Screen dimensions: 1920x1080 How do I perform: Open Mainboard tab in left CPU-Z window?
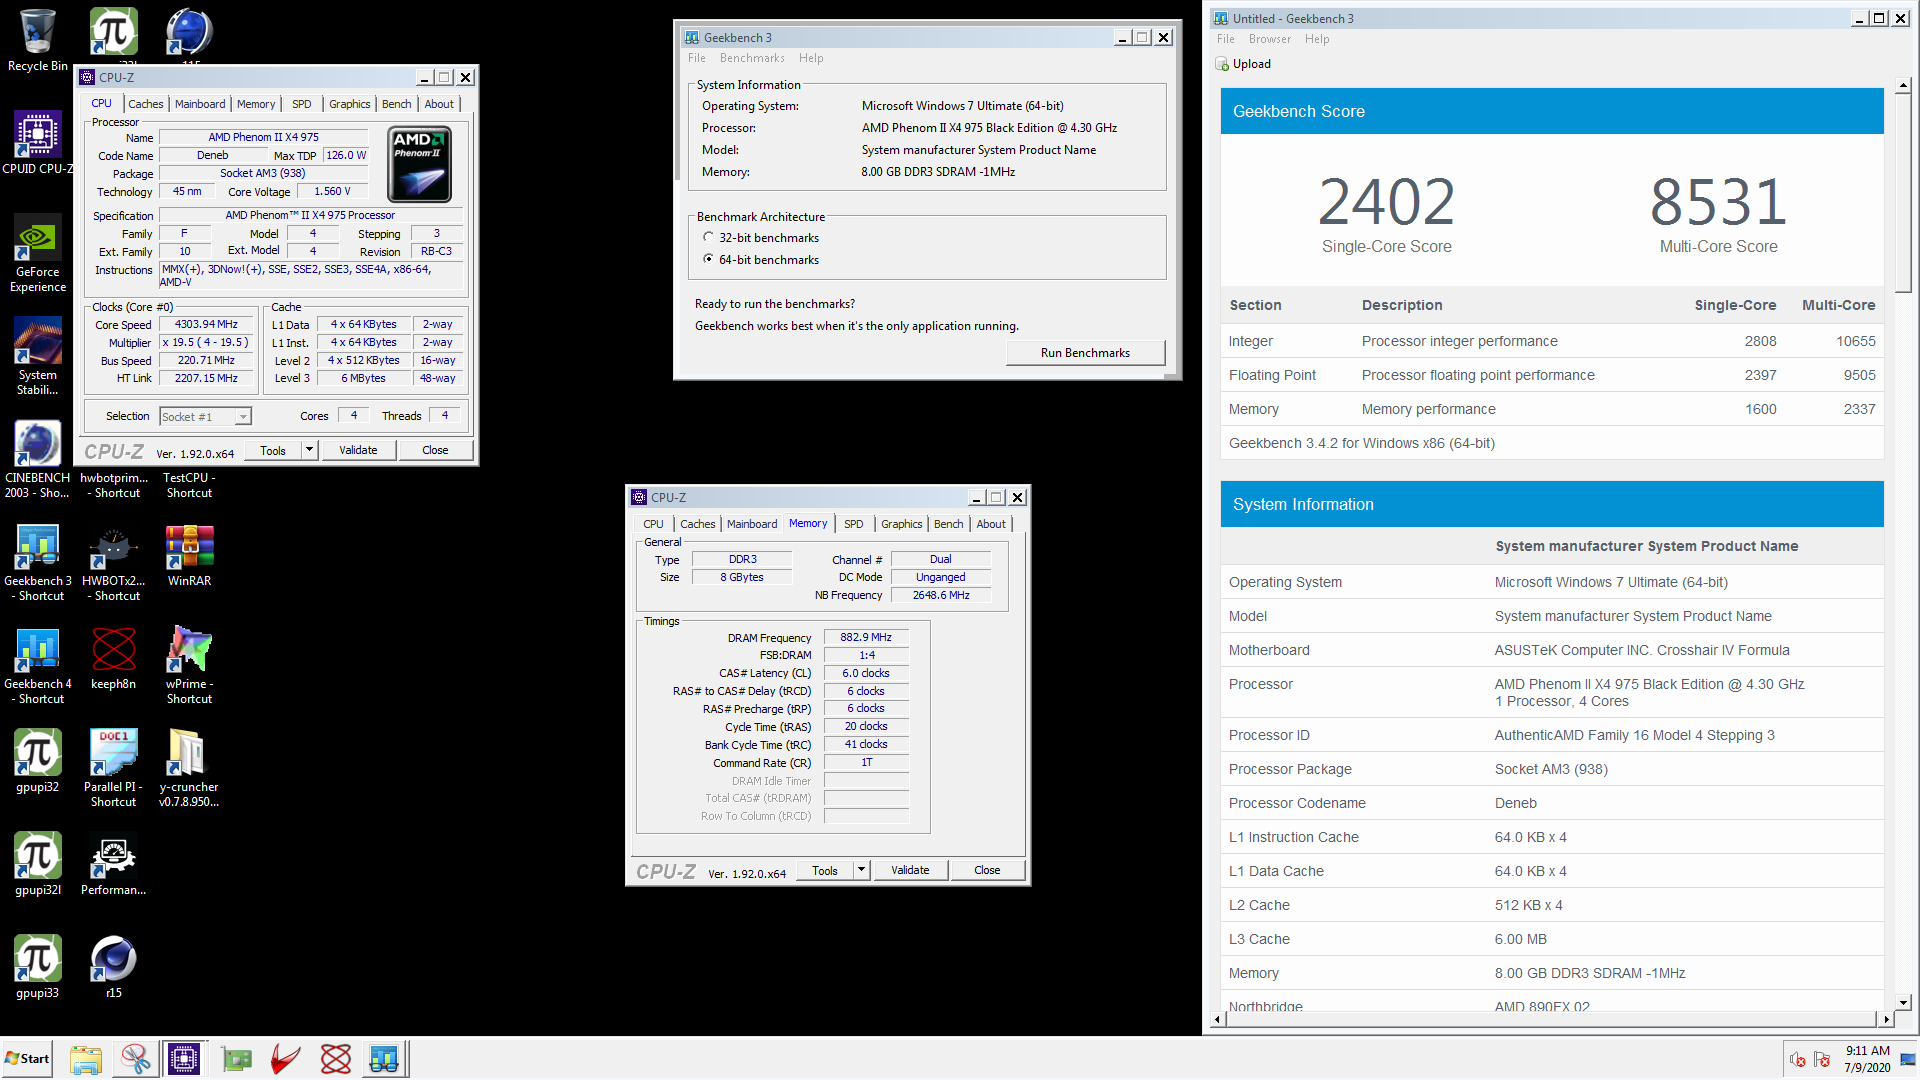coord(200,104)
